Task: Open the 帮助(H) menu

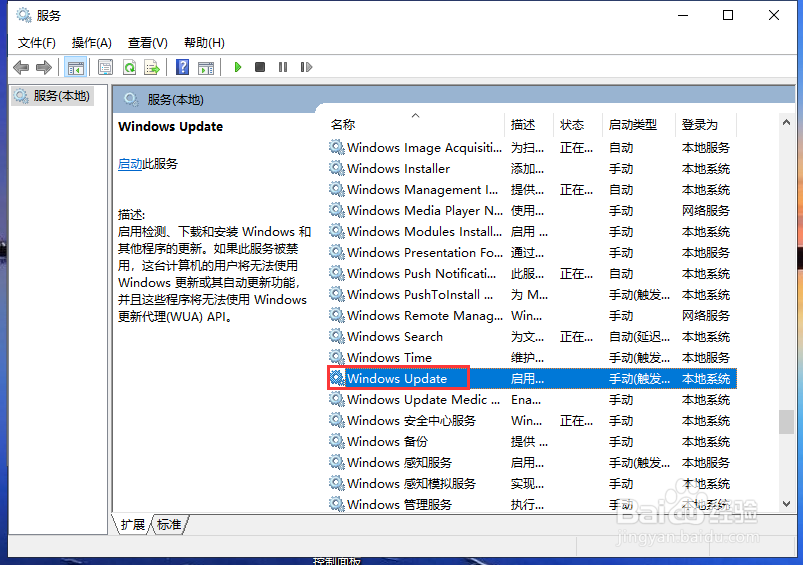Action: pos(204,43)
